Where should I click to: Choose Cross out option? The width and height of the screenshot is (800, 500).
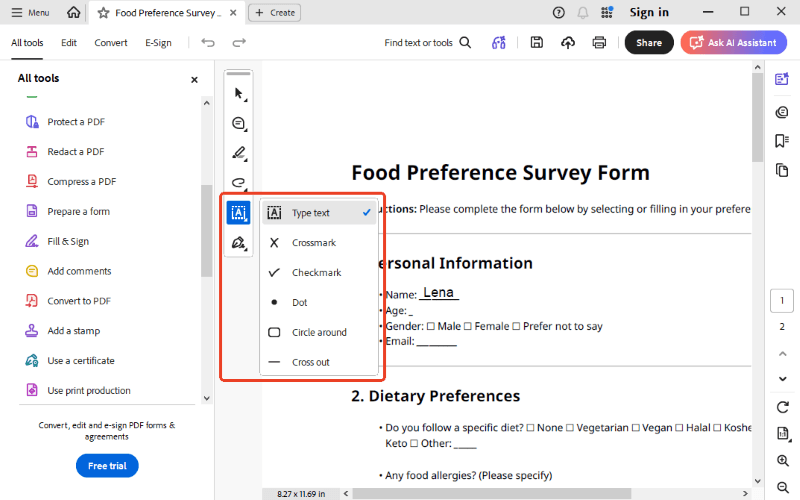pyautogui.click(x=319, y=362)
